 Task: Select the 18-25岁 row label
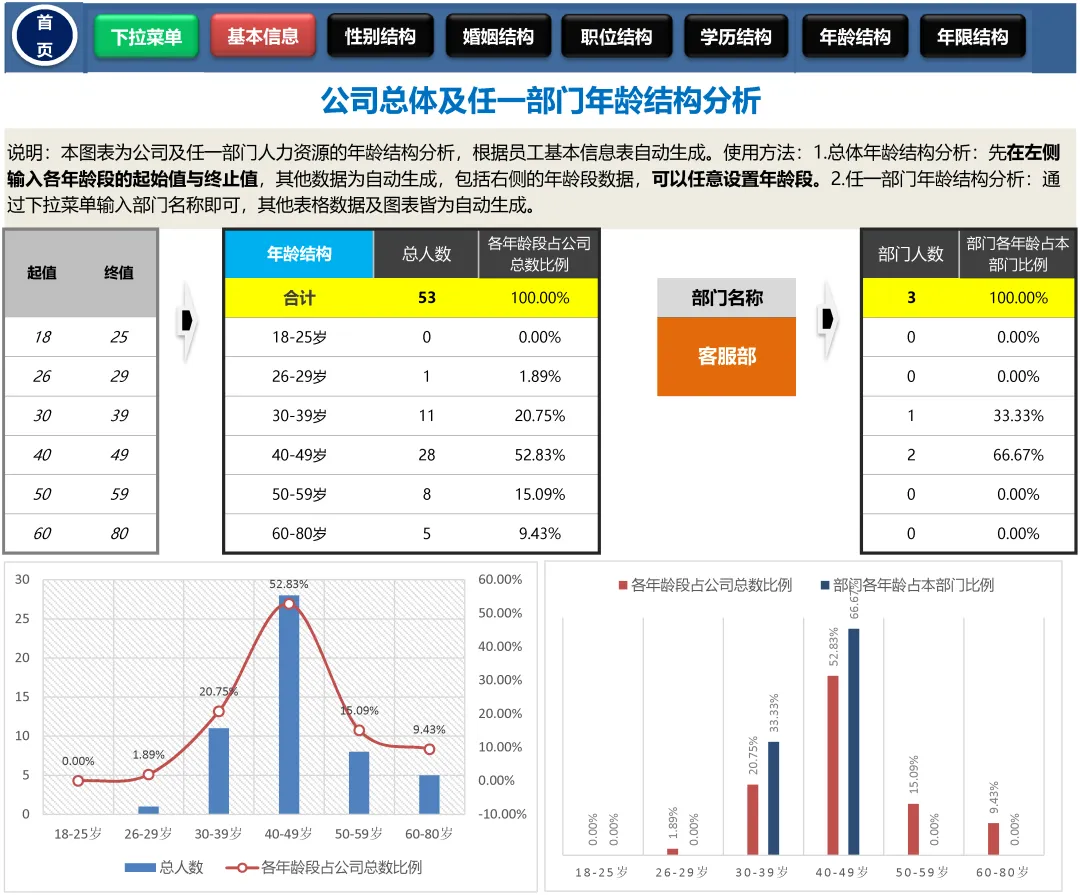pos(299,337)
